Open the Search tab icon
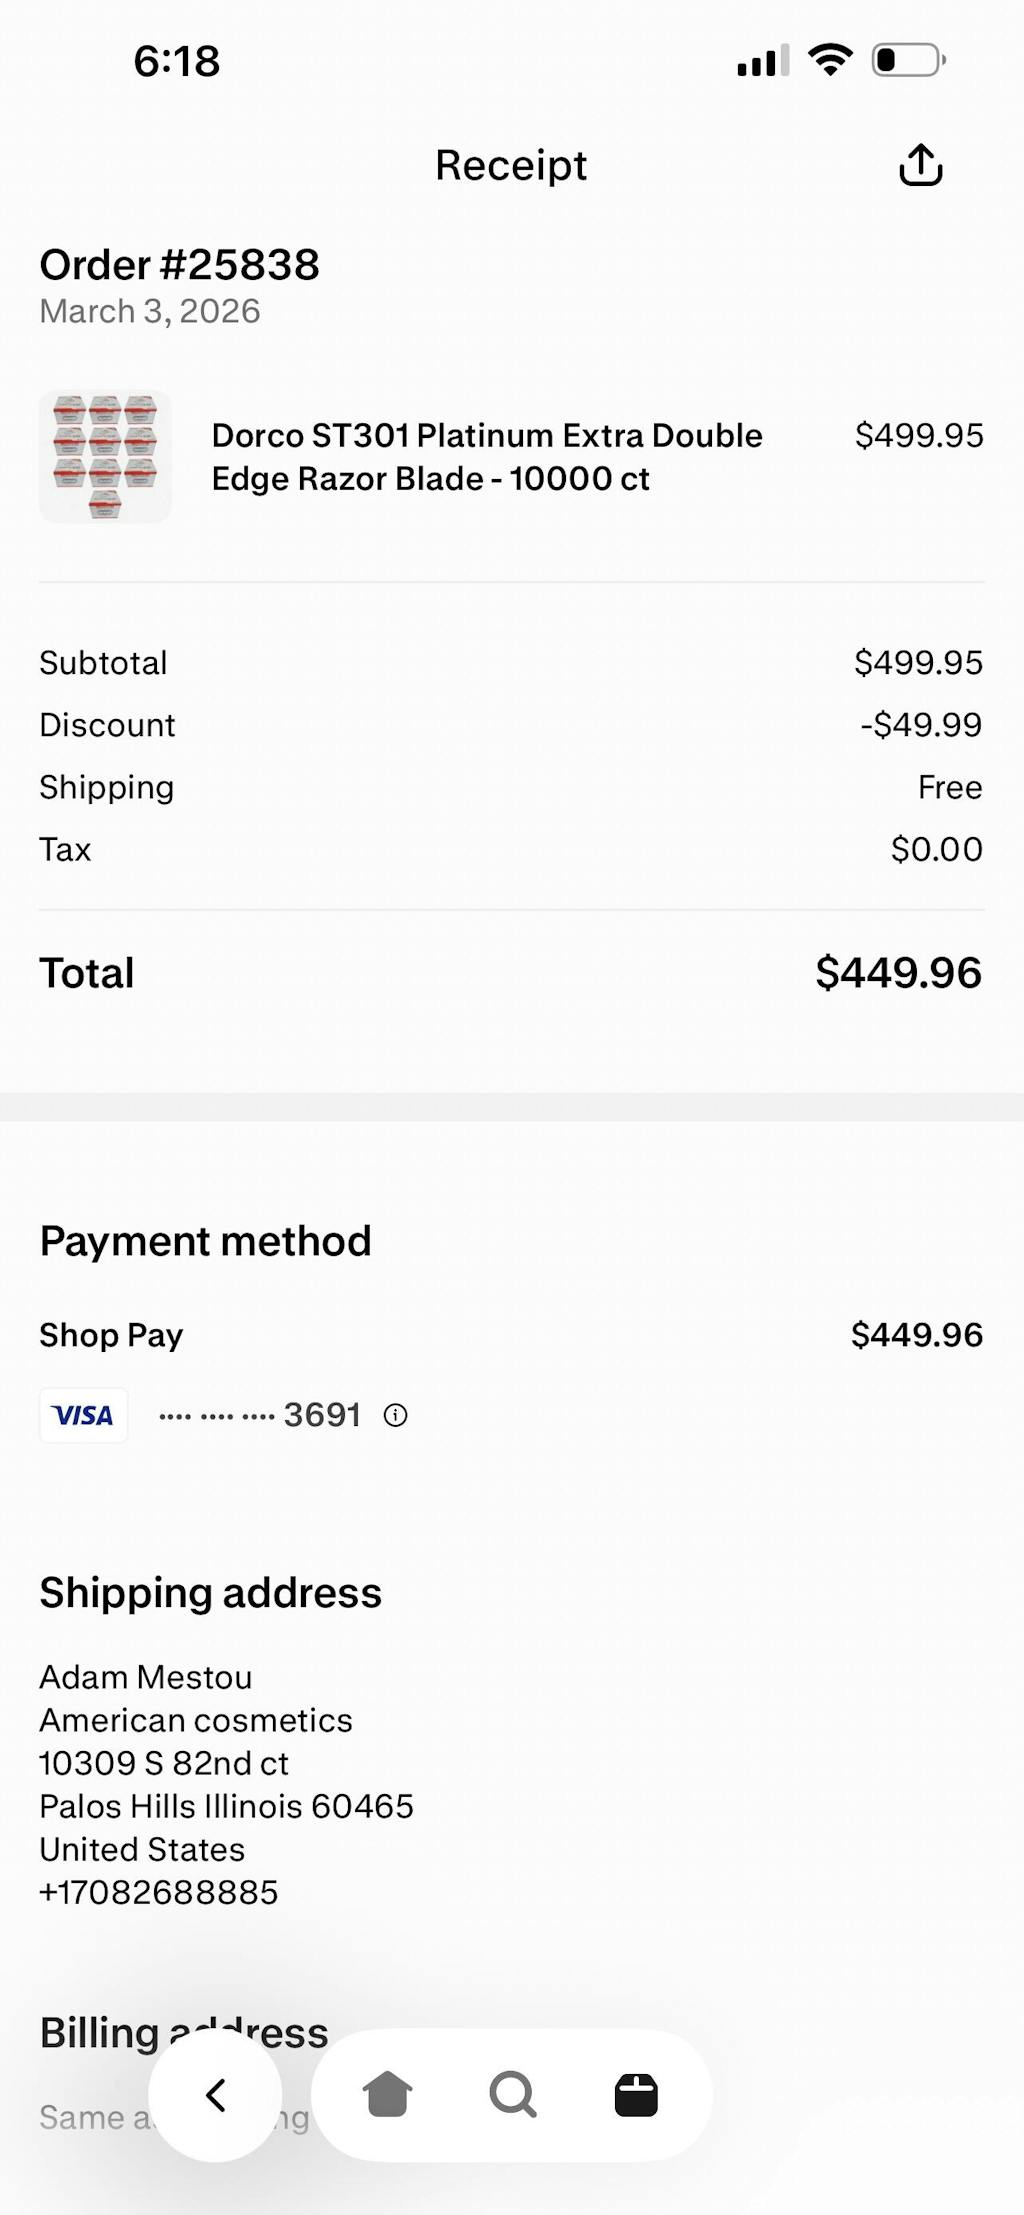1024x2215 pixels. tap(512, 2095)
